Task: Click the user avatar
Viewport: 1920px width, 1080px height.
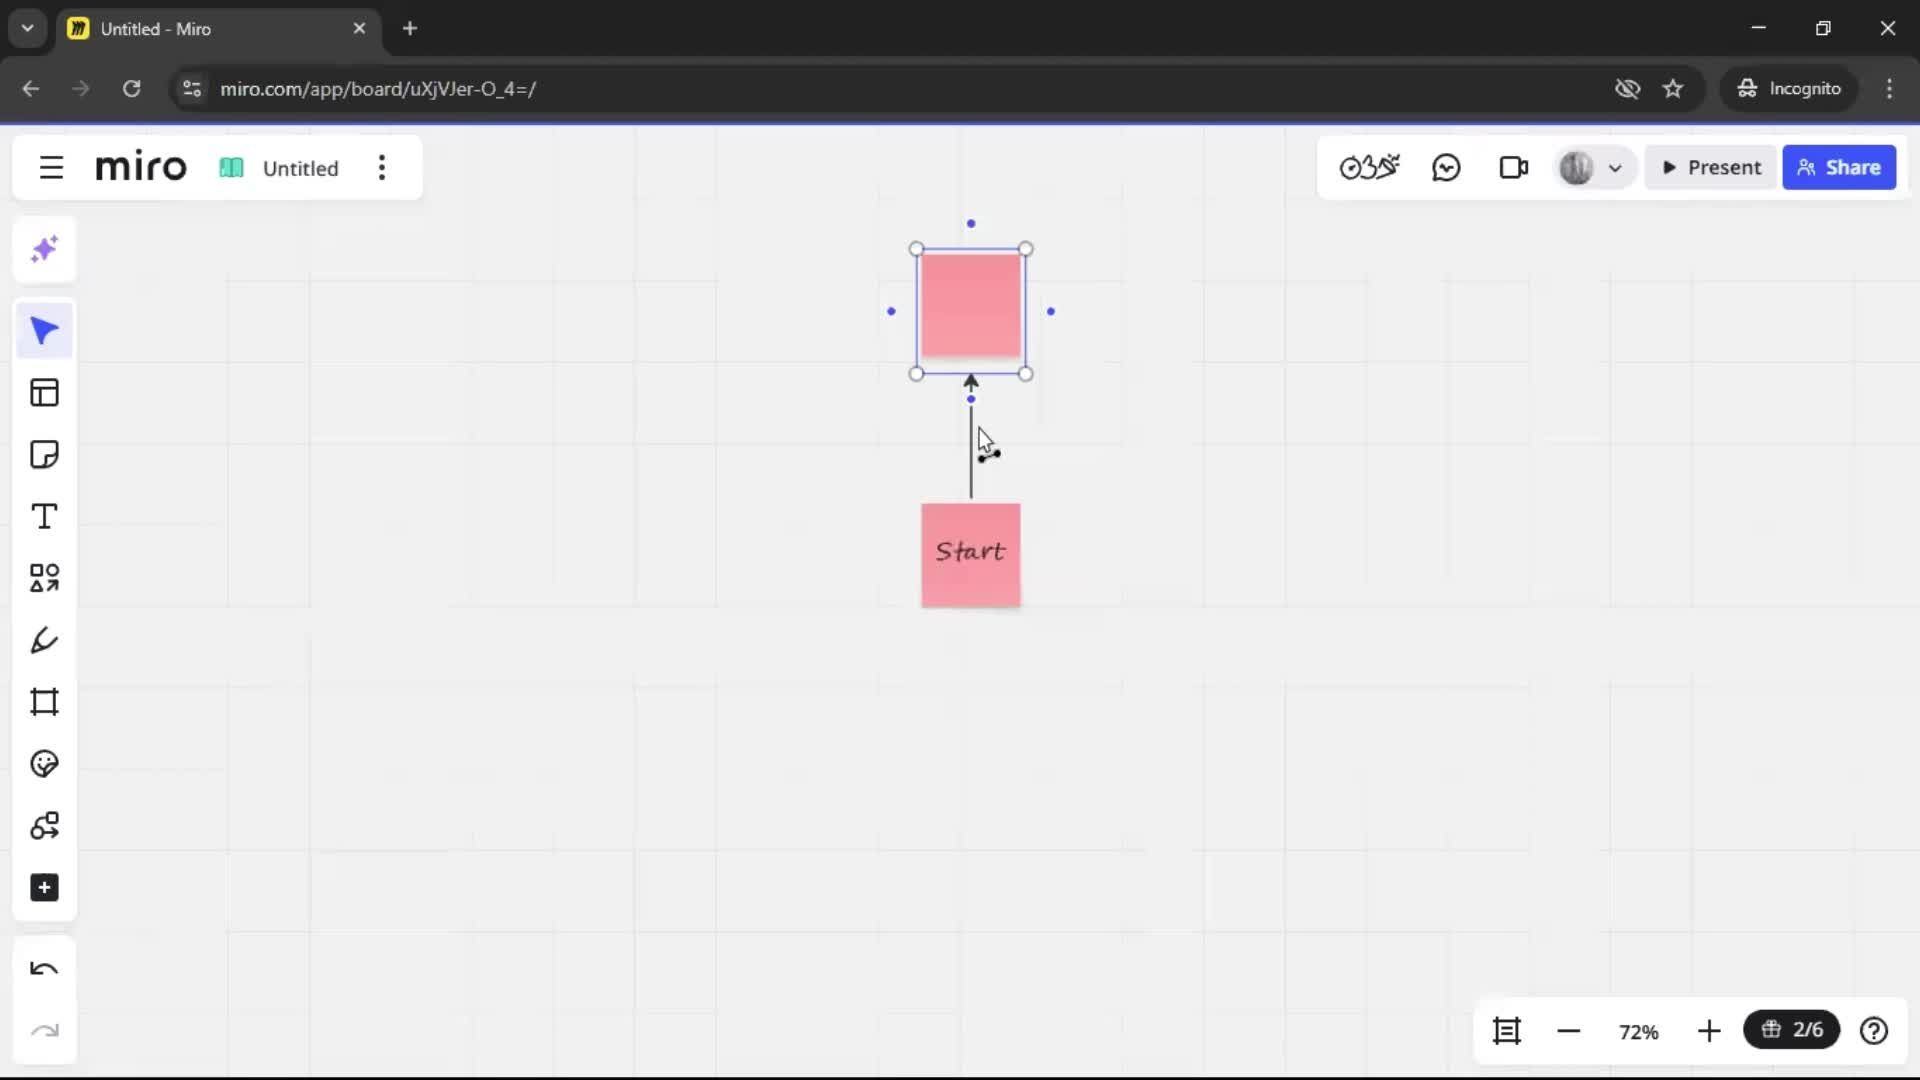Action: [1576, 168]
